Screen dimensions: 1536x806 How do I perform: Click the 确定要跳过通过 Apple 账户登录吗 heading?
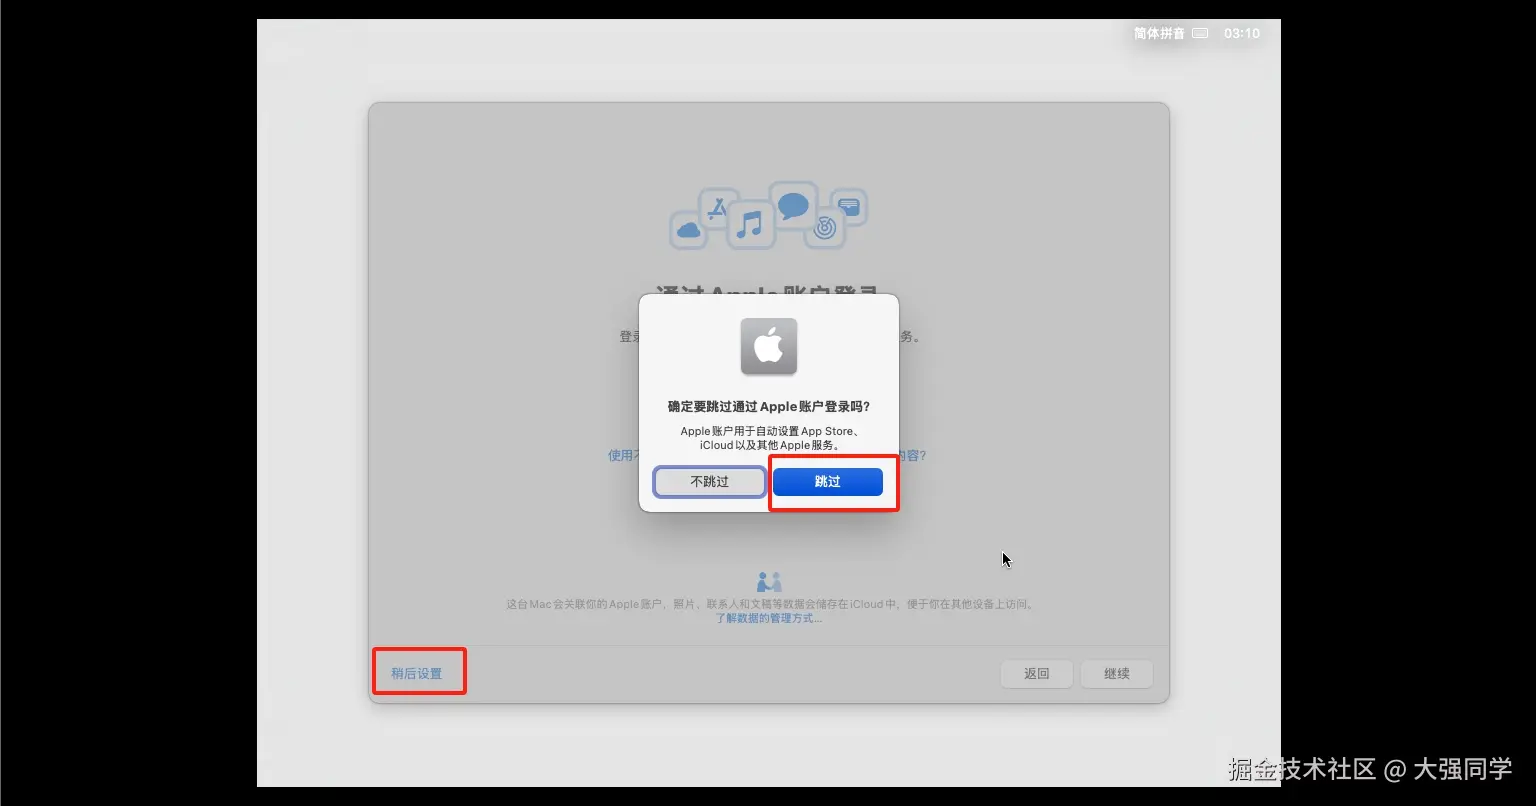point(769,407)
